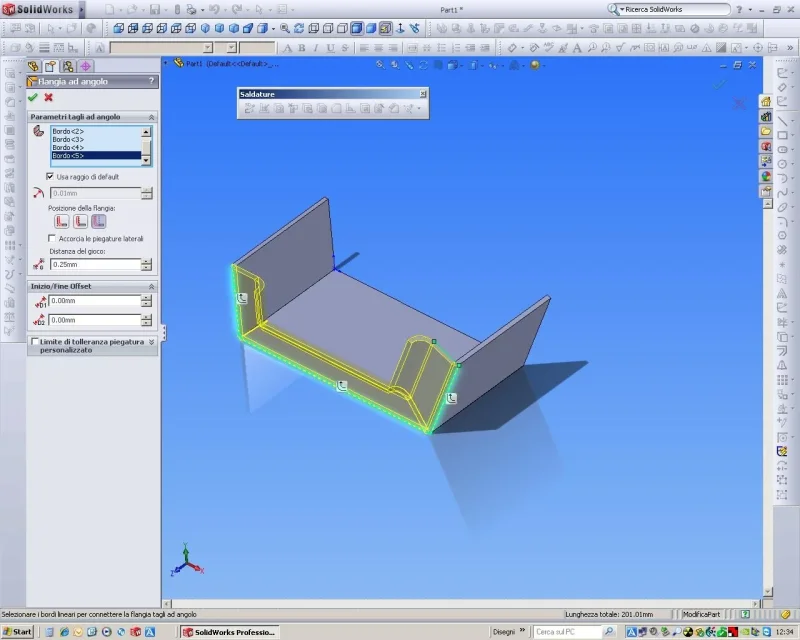Click the D1 start offset field
This screenshot has width=800, height=640.
(x=94, y=301)
